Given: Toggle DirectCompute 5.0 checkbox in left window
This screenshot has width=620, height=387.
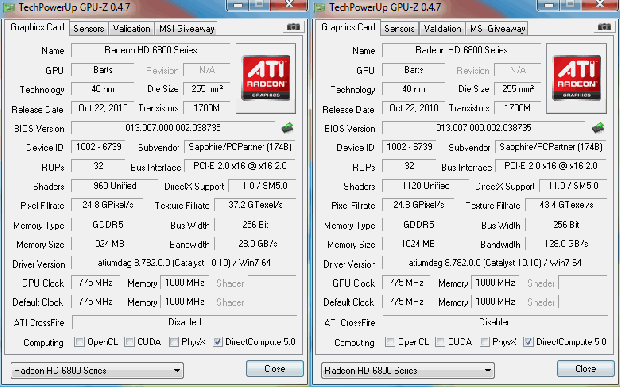Looking at the screenshot, I should tap(217, 342).
